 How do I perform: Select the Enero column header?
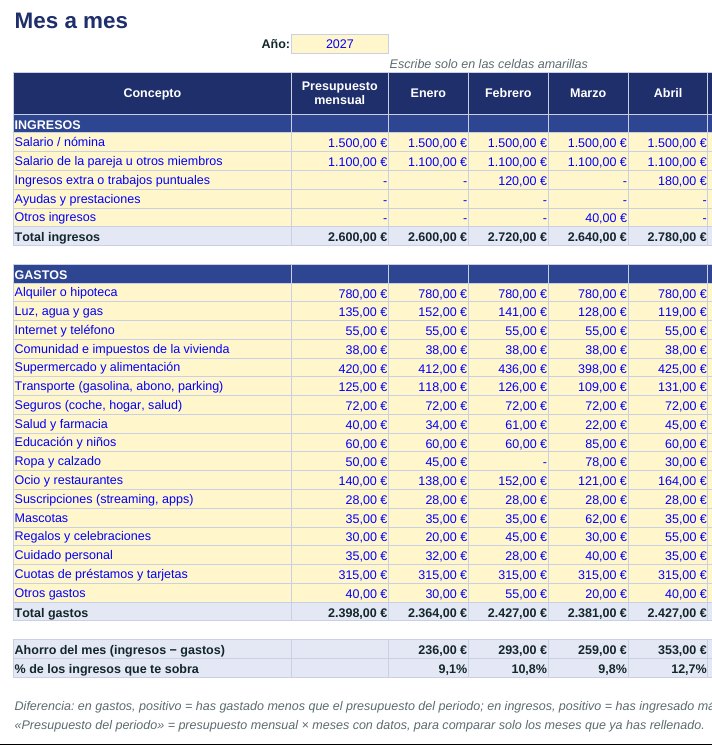tap(428, 93)
